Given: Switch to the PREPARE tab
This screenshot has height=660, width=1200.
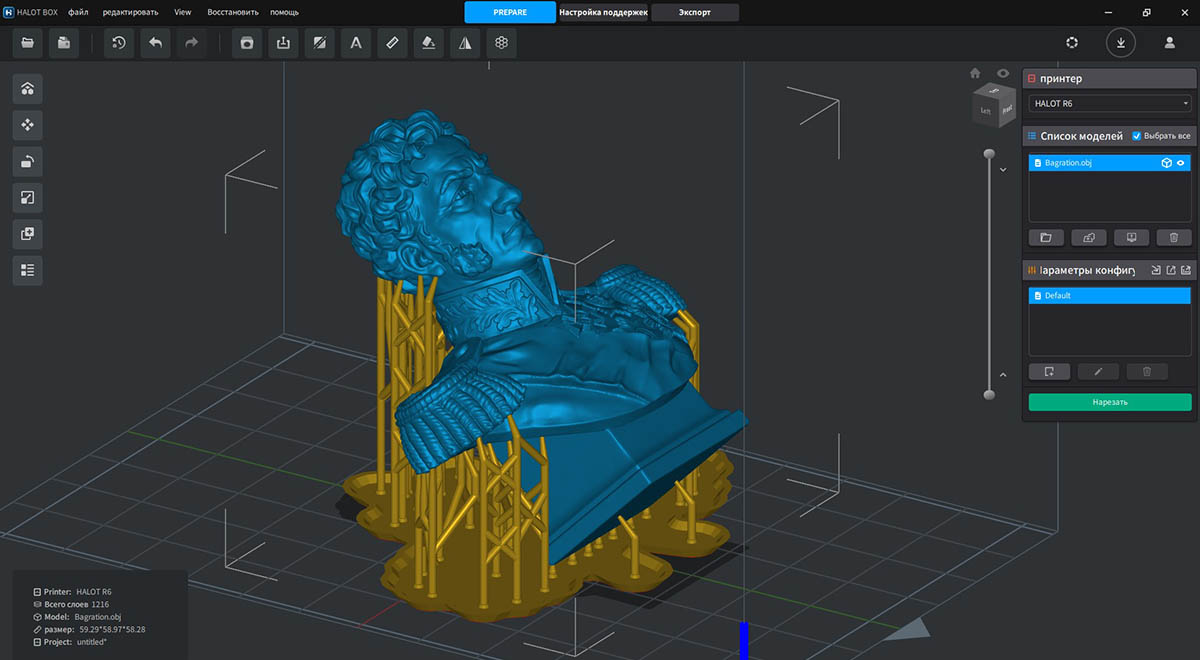Looking at the screenshot, I should point(510,12).
